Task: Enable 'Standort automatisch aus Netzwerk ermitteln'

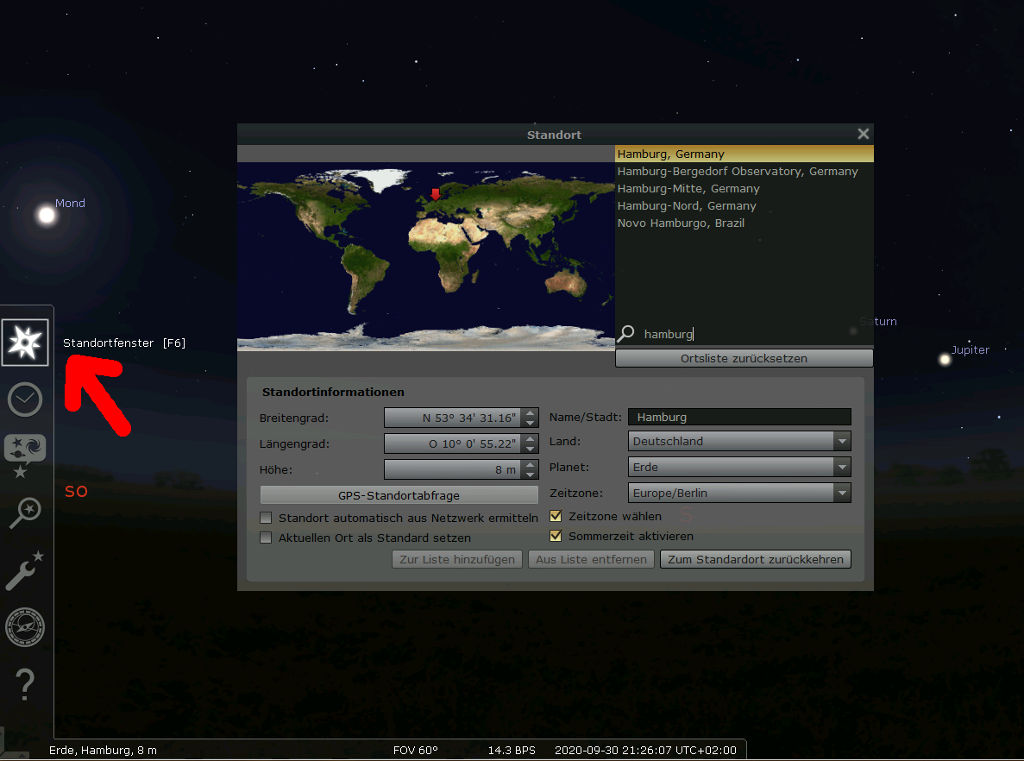Action: click(x=266, y=518)
